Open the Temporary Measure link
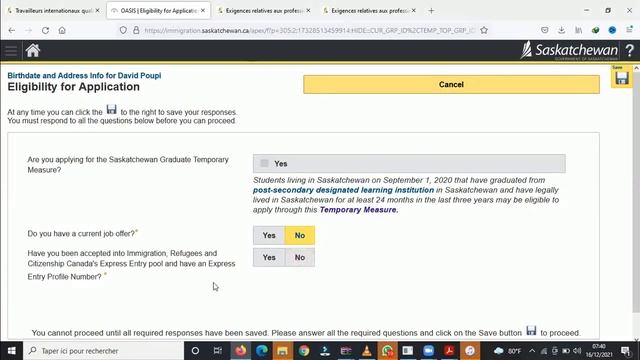The image size is (640, 360). point(359,210)
